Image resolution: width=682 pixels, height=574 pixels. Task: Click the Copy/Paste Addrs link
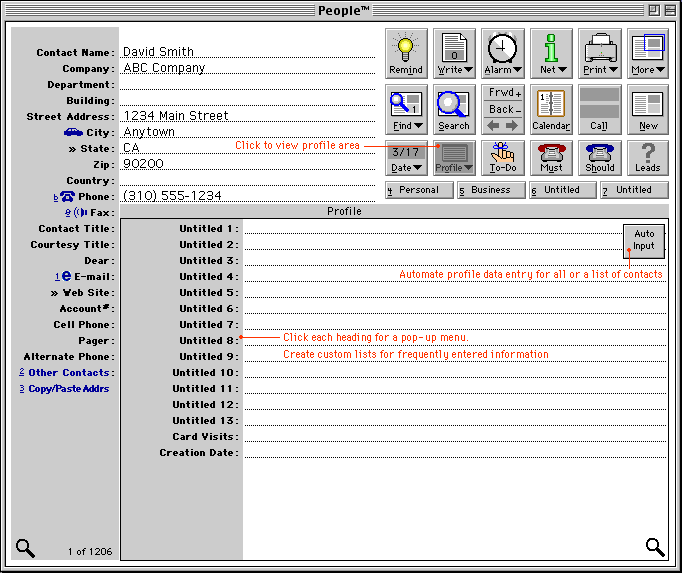68,389
